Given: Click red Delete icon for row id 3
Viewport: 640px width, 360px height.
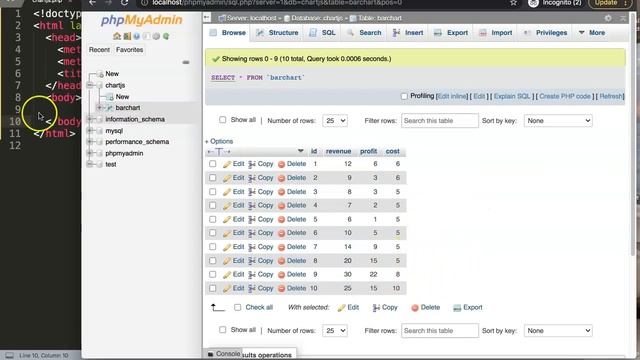Looking at the screenshot, I should click(281, 192).
